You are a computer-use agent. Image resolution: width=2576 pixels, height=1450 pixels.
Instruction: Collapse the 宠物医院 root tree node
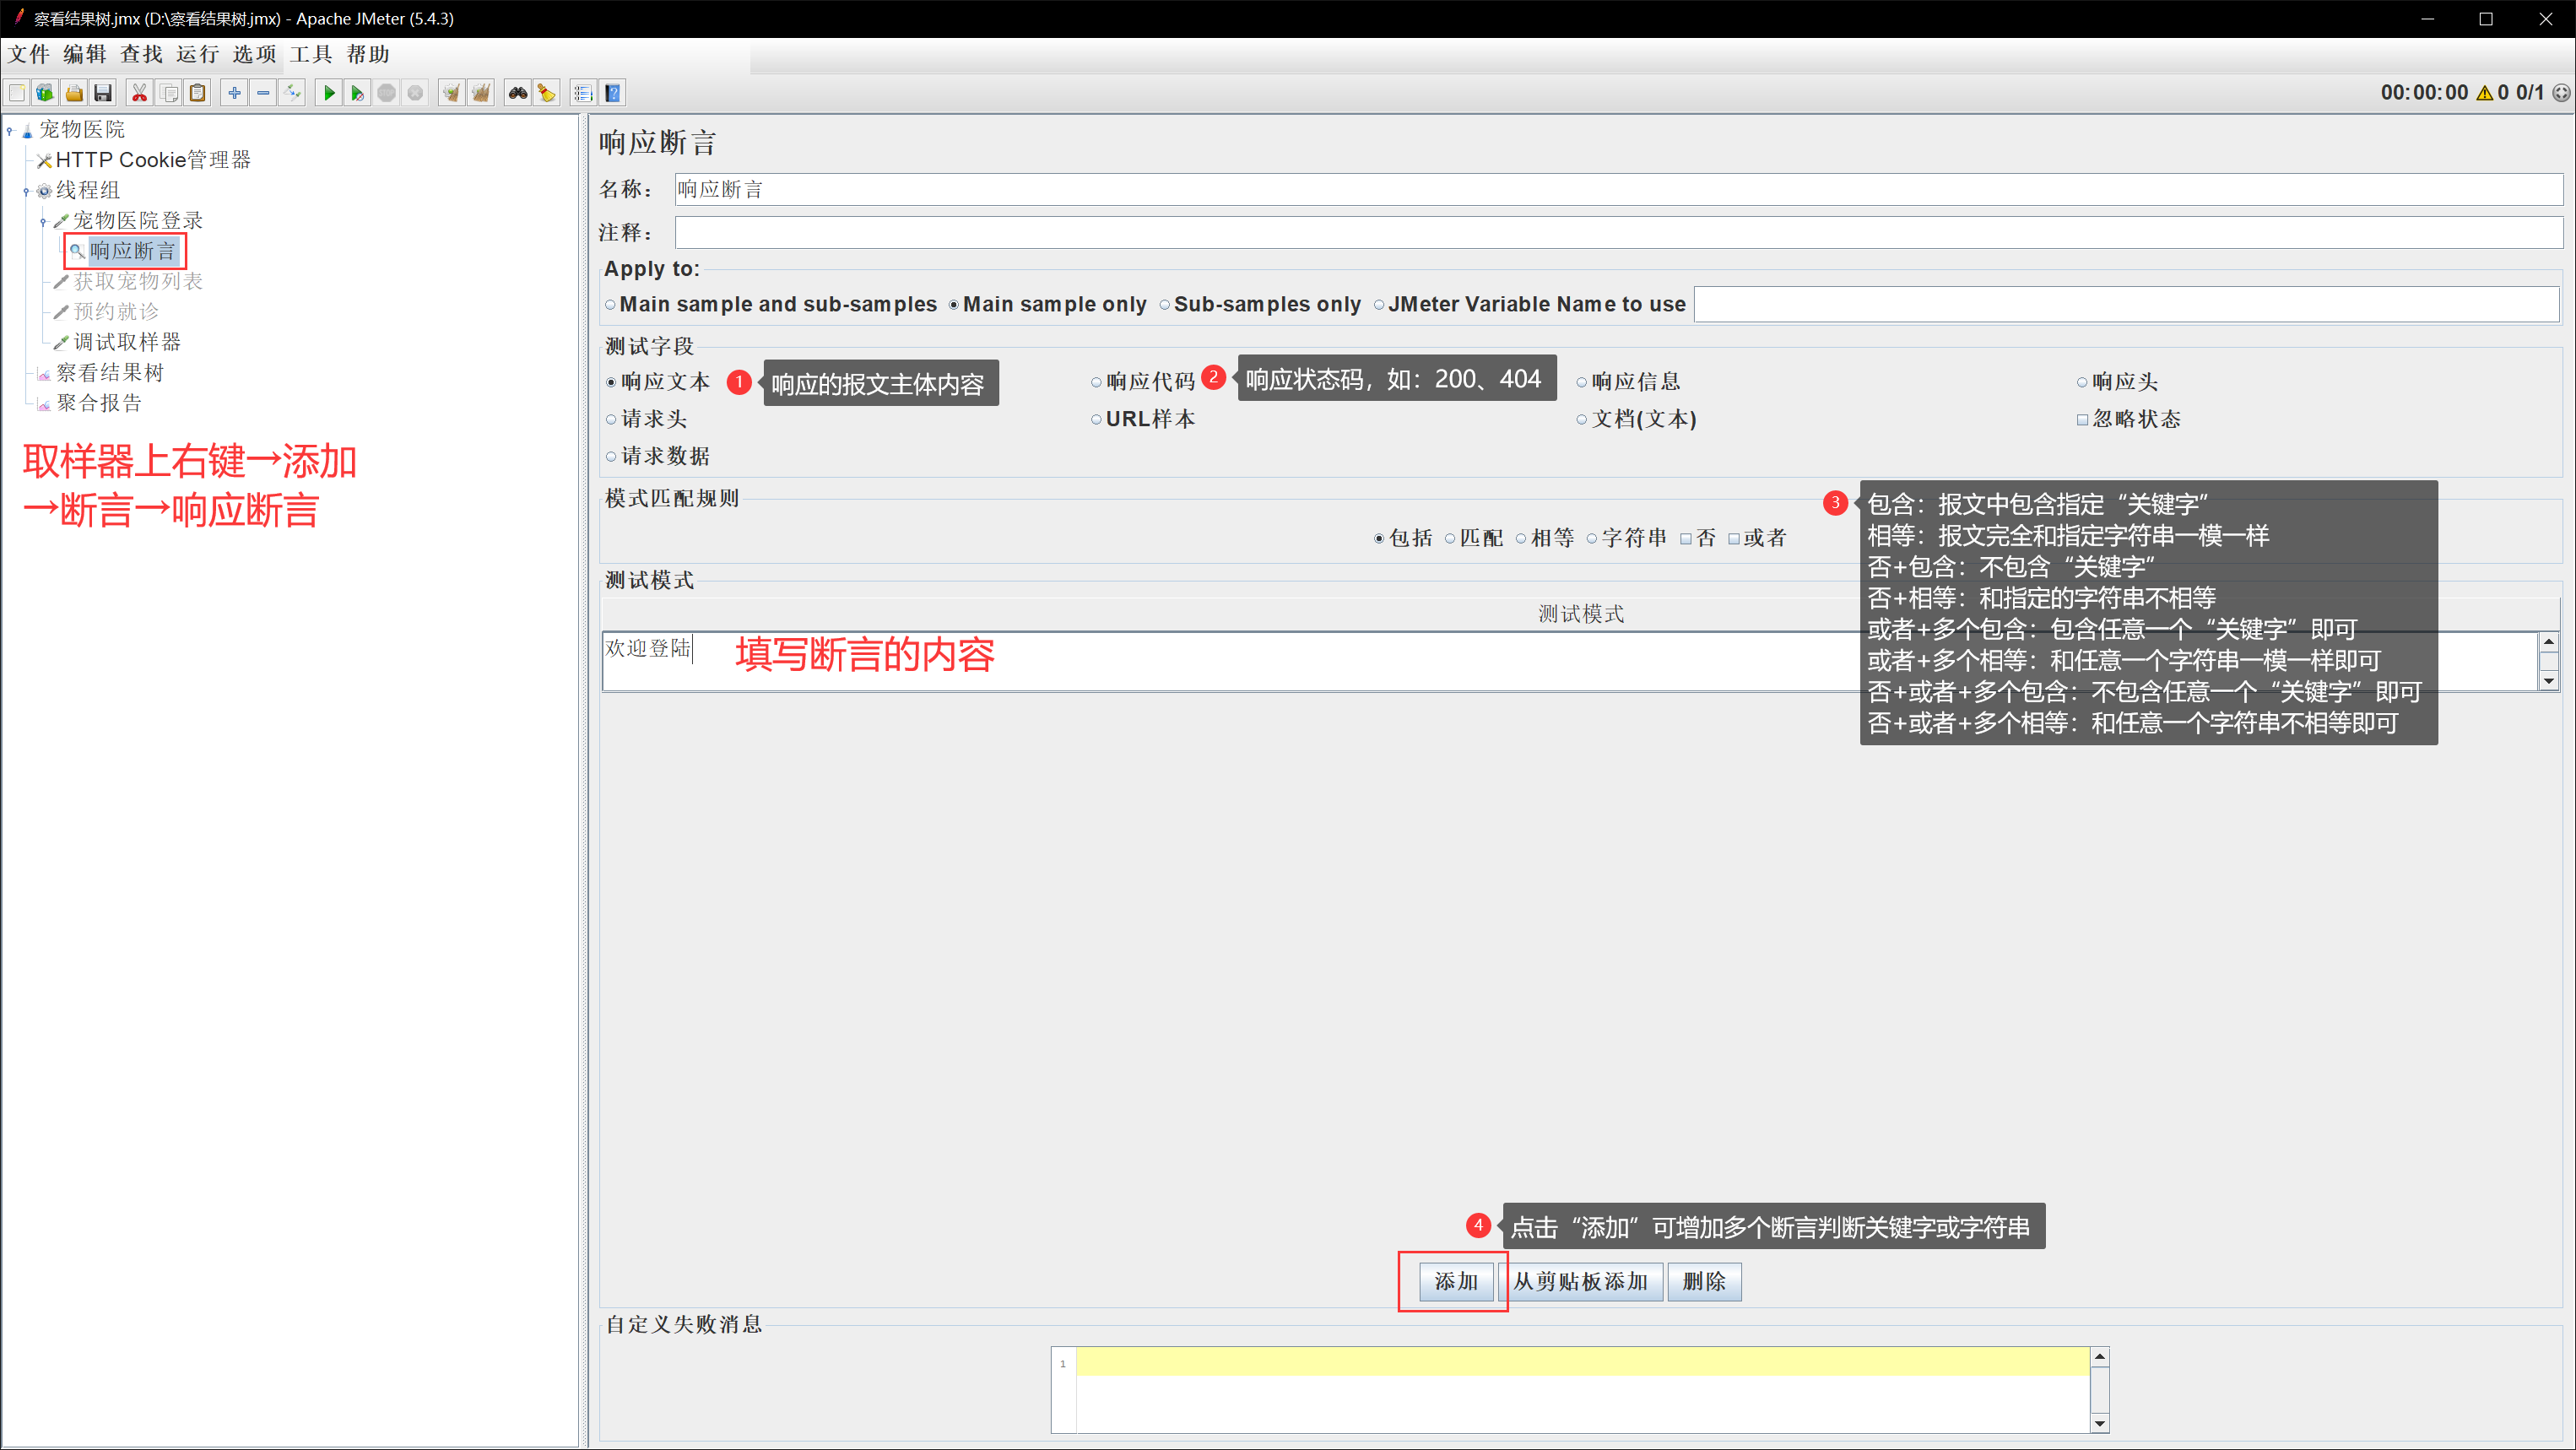click(10, 130)
